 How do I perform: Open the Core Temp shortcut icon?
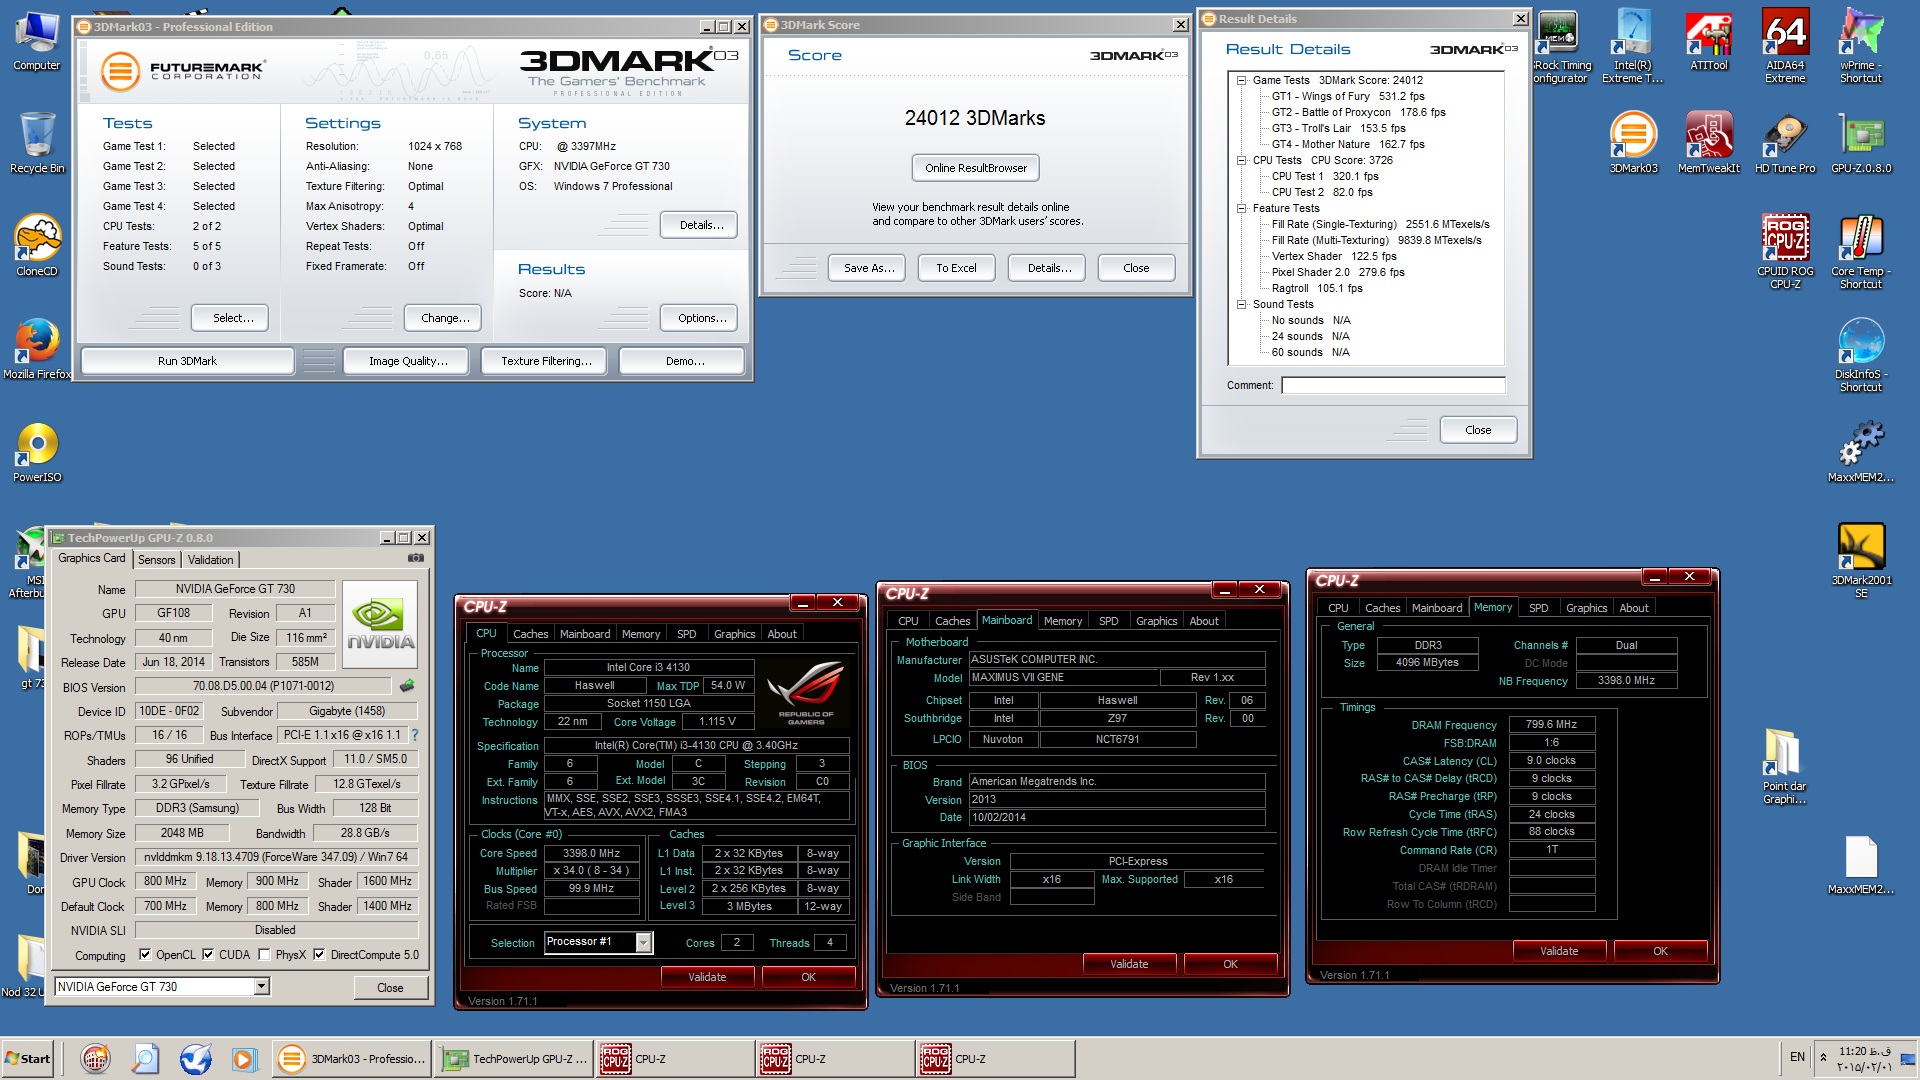1861,251
